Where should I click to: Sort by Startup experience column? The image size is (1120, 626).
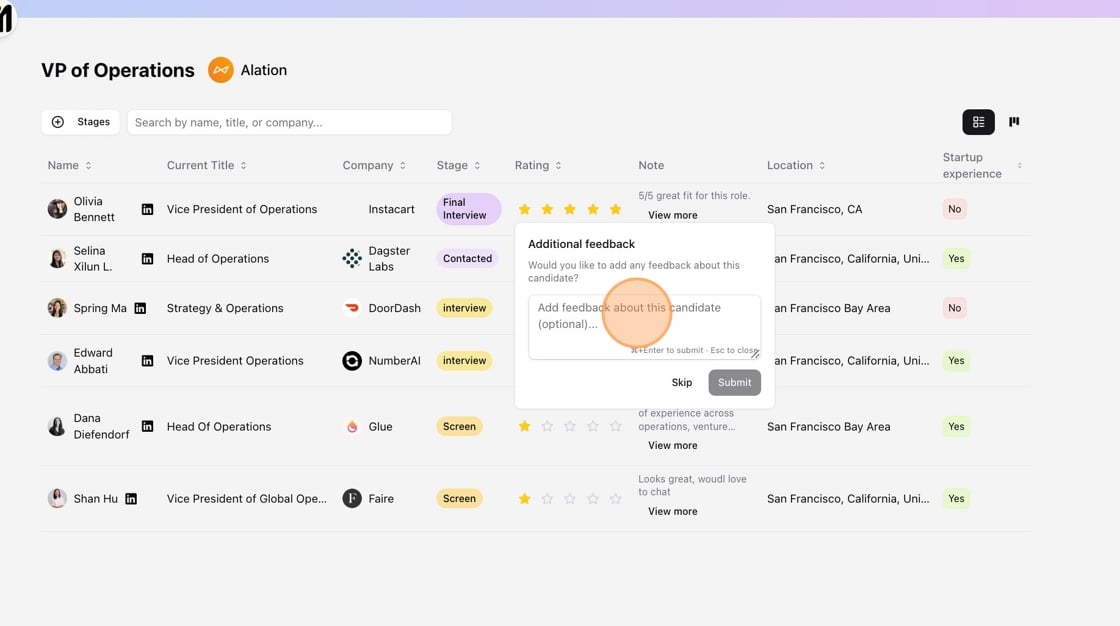(982, 165)
